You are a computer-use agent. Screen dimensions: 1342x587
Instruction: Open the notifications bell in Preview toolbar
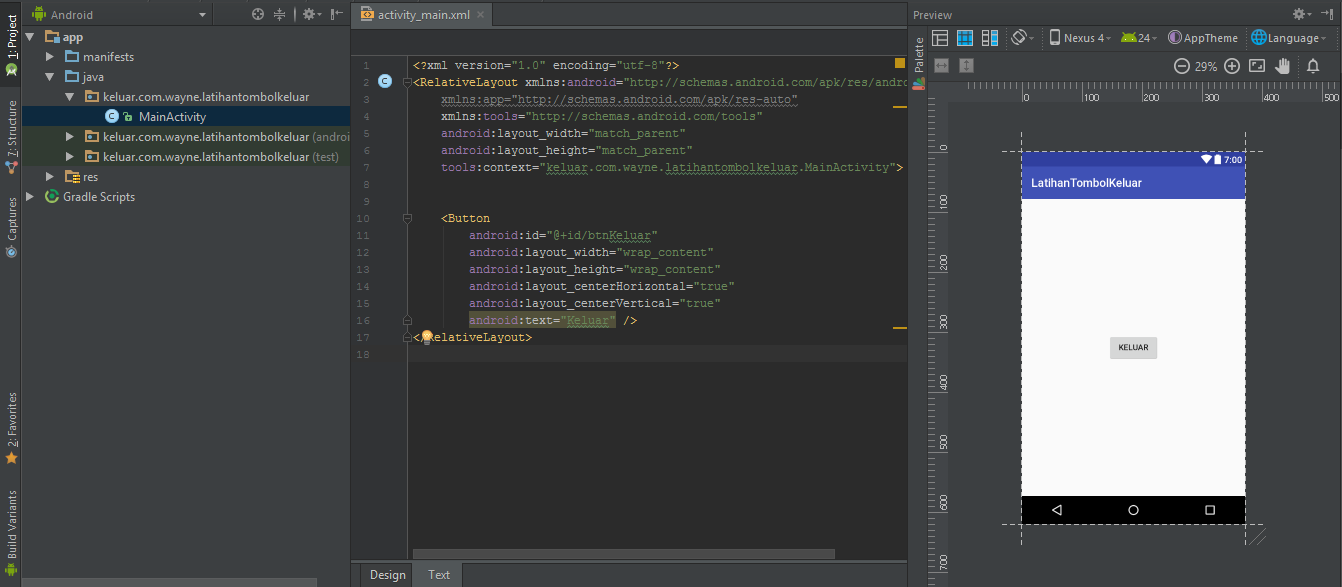pyautogui.click(x=1312, y=66)
